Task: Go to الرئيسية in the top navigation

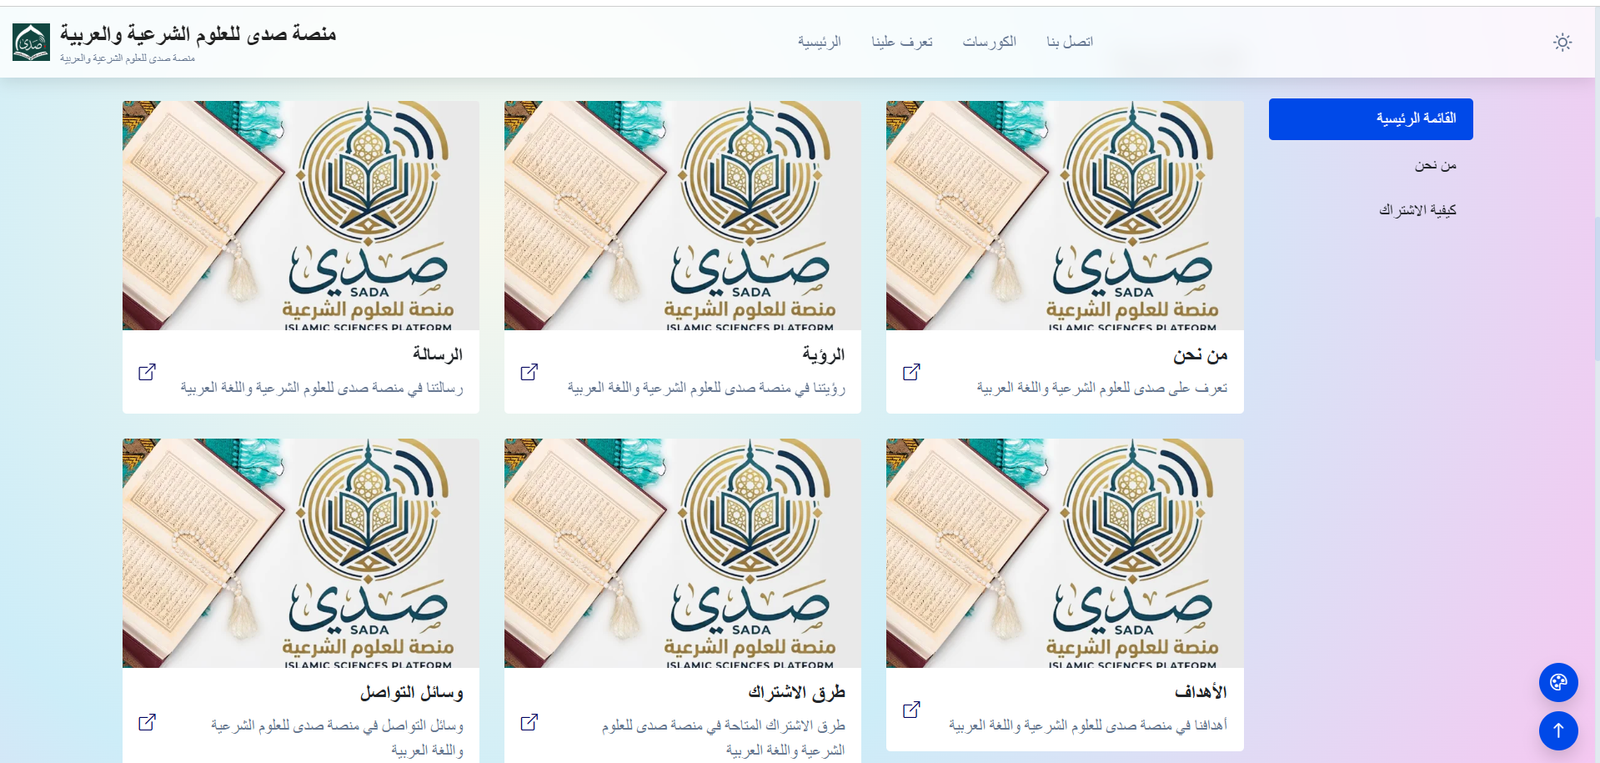Action: coord(819,42)
